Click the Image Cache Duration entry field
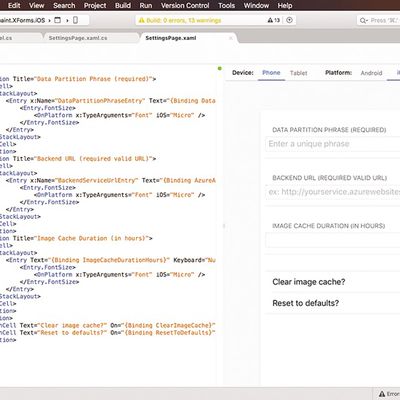Viewport: 400px width, 400px height. pyautogui.click(x=333, y=240)
